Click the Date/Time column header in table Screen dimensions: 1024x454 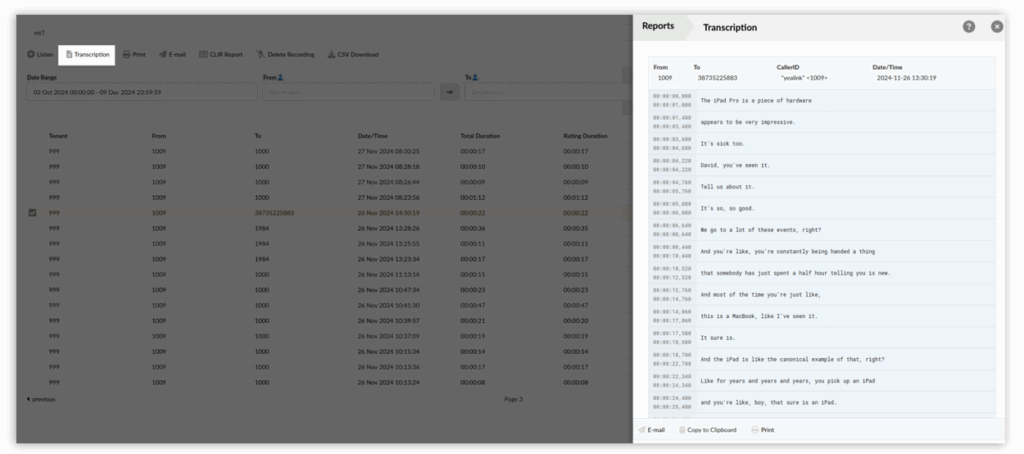coord(372,136)
